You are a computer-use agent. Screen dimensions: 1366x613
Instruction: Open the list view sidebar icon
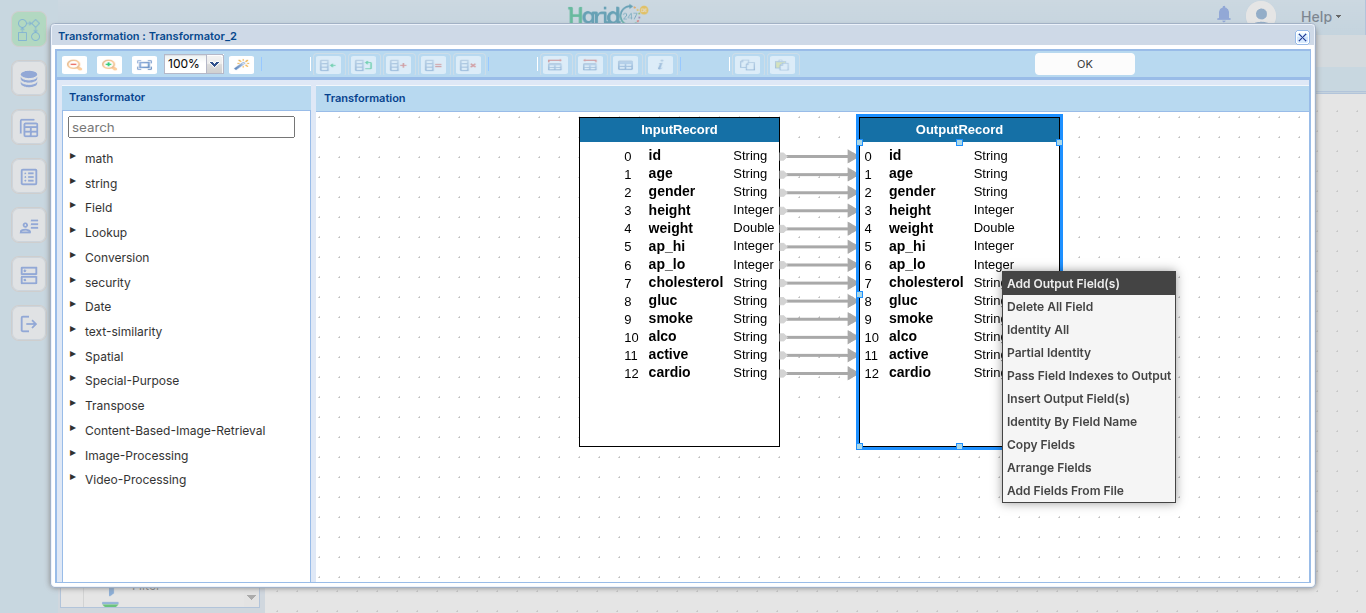point(29,177)
